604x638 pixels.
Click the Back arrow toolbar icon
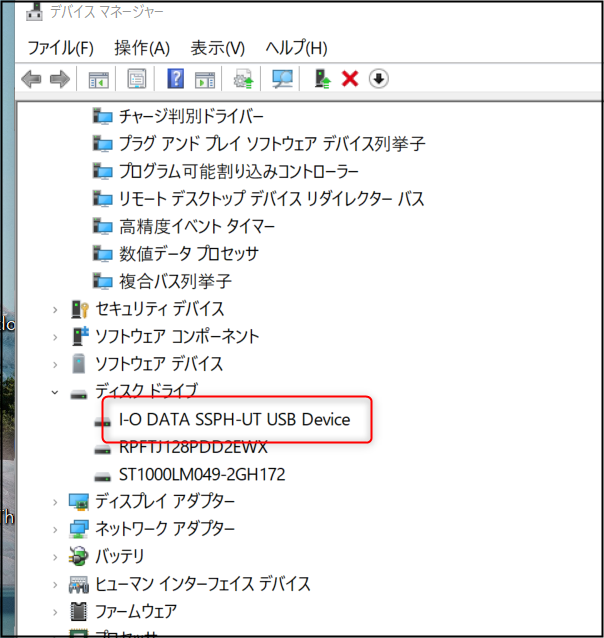[31, 79]
